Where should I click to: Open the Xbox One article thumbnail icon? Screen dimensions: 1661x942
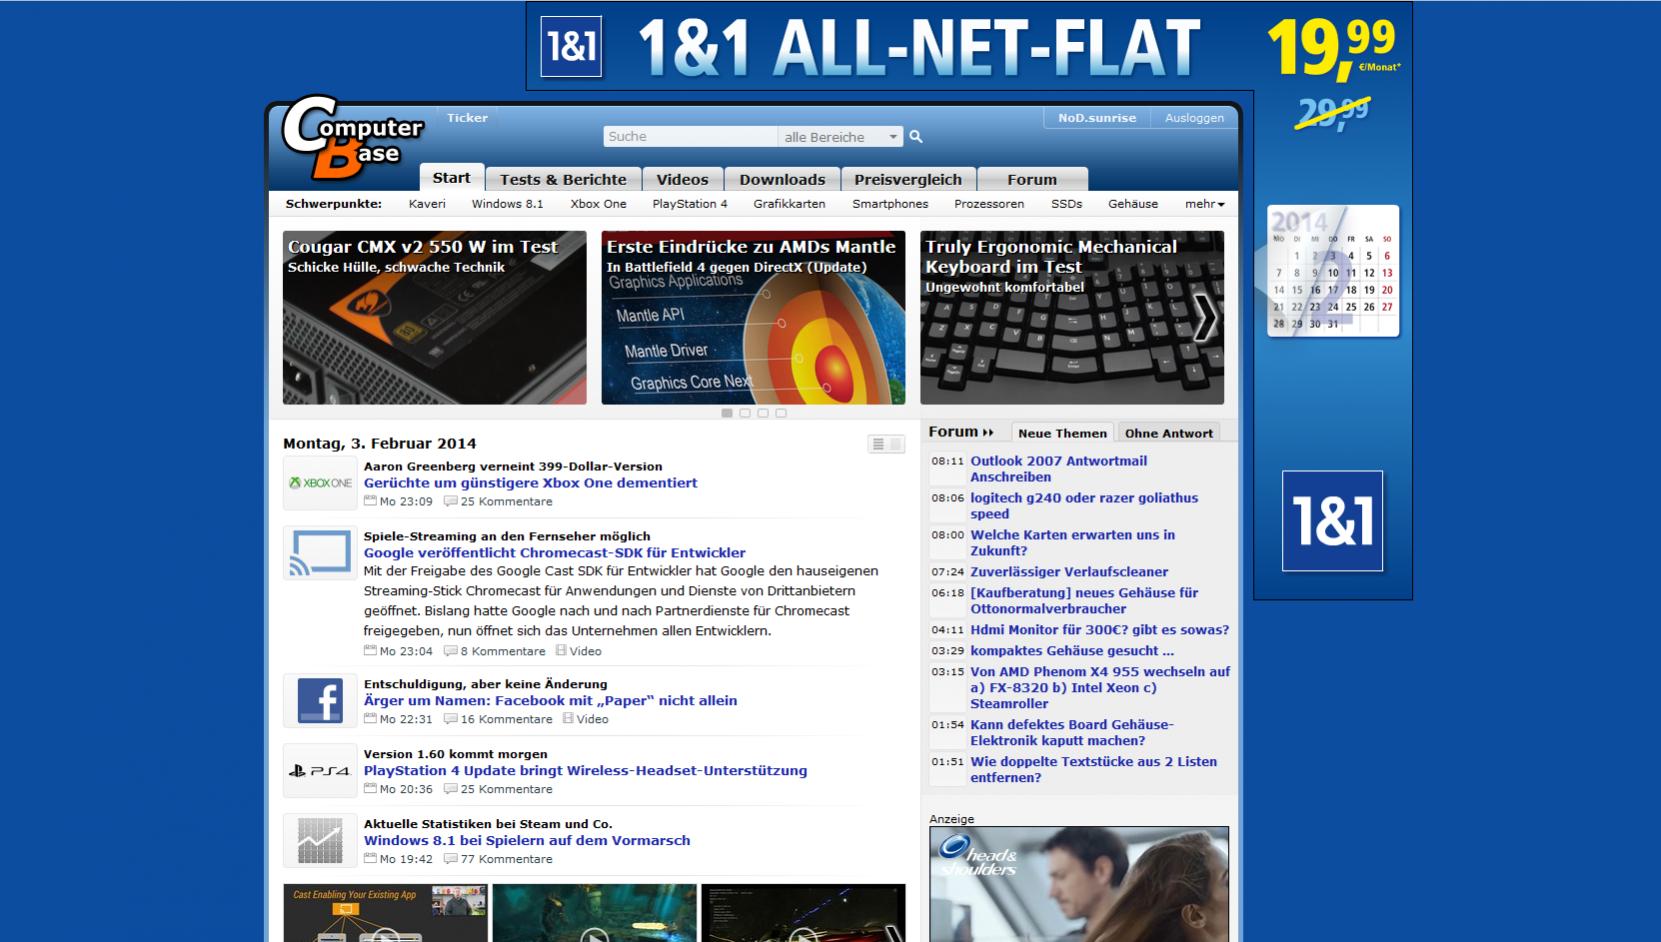320,483
